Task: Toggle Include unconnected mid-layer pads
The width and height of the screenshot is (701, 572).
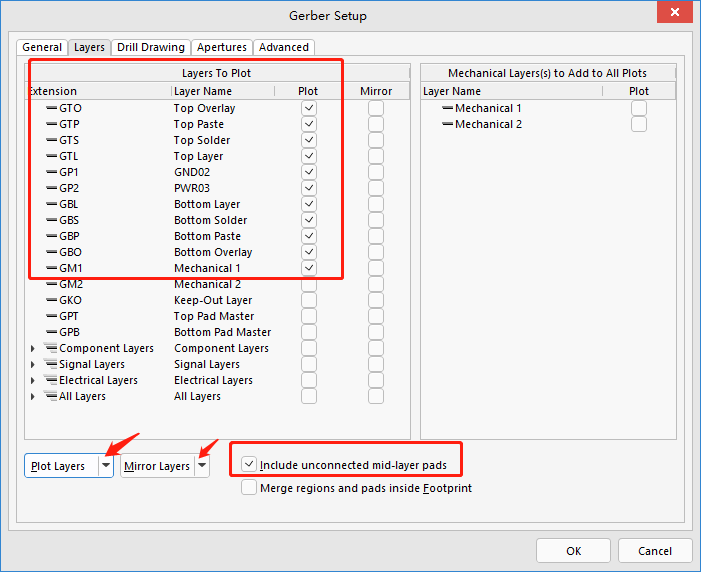Action: [x=249, y=464]
